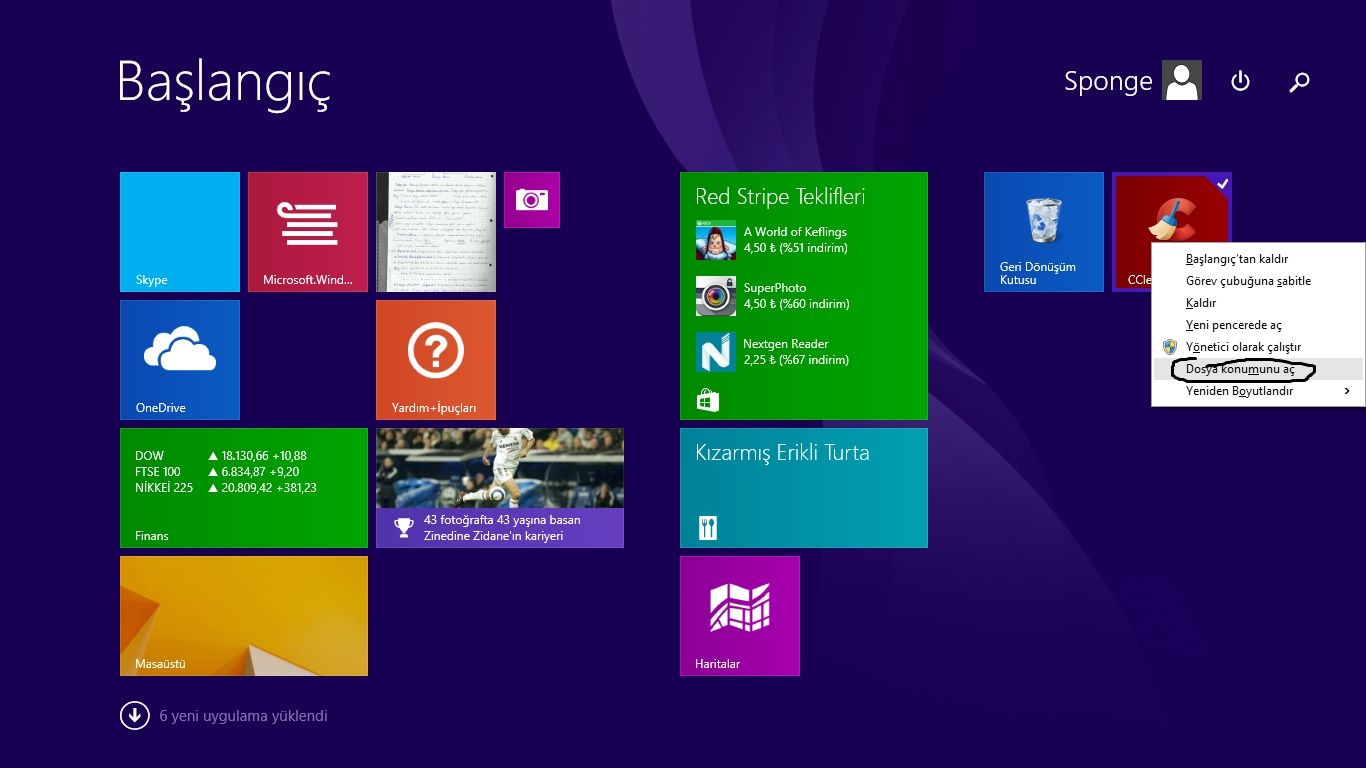Screen dimensions: 1366x768
Task: Click 6 yeni uygulama yüklendi link
Action: tap(243, 716)
